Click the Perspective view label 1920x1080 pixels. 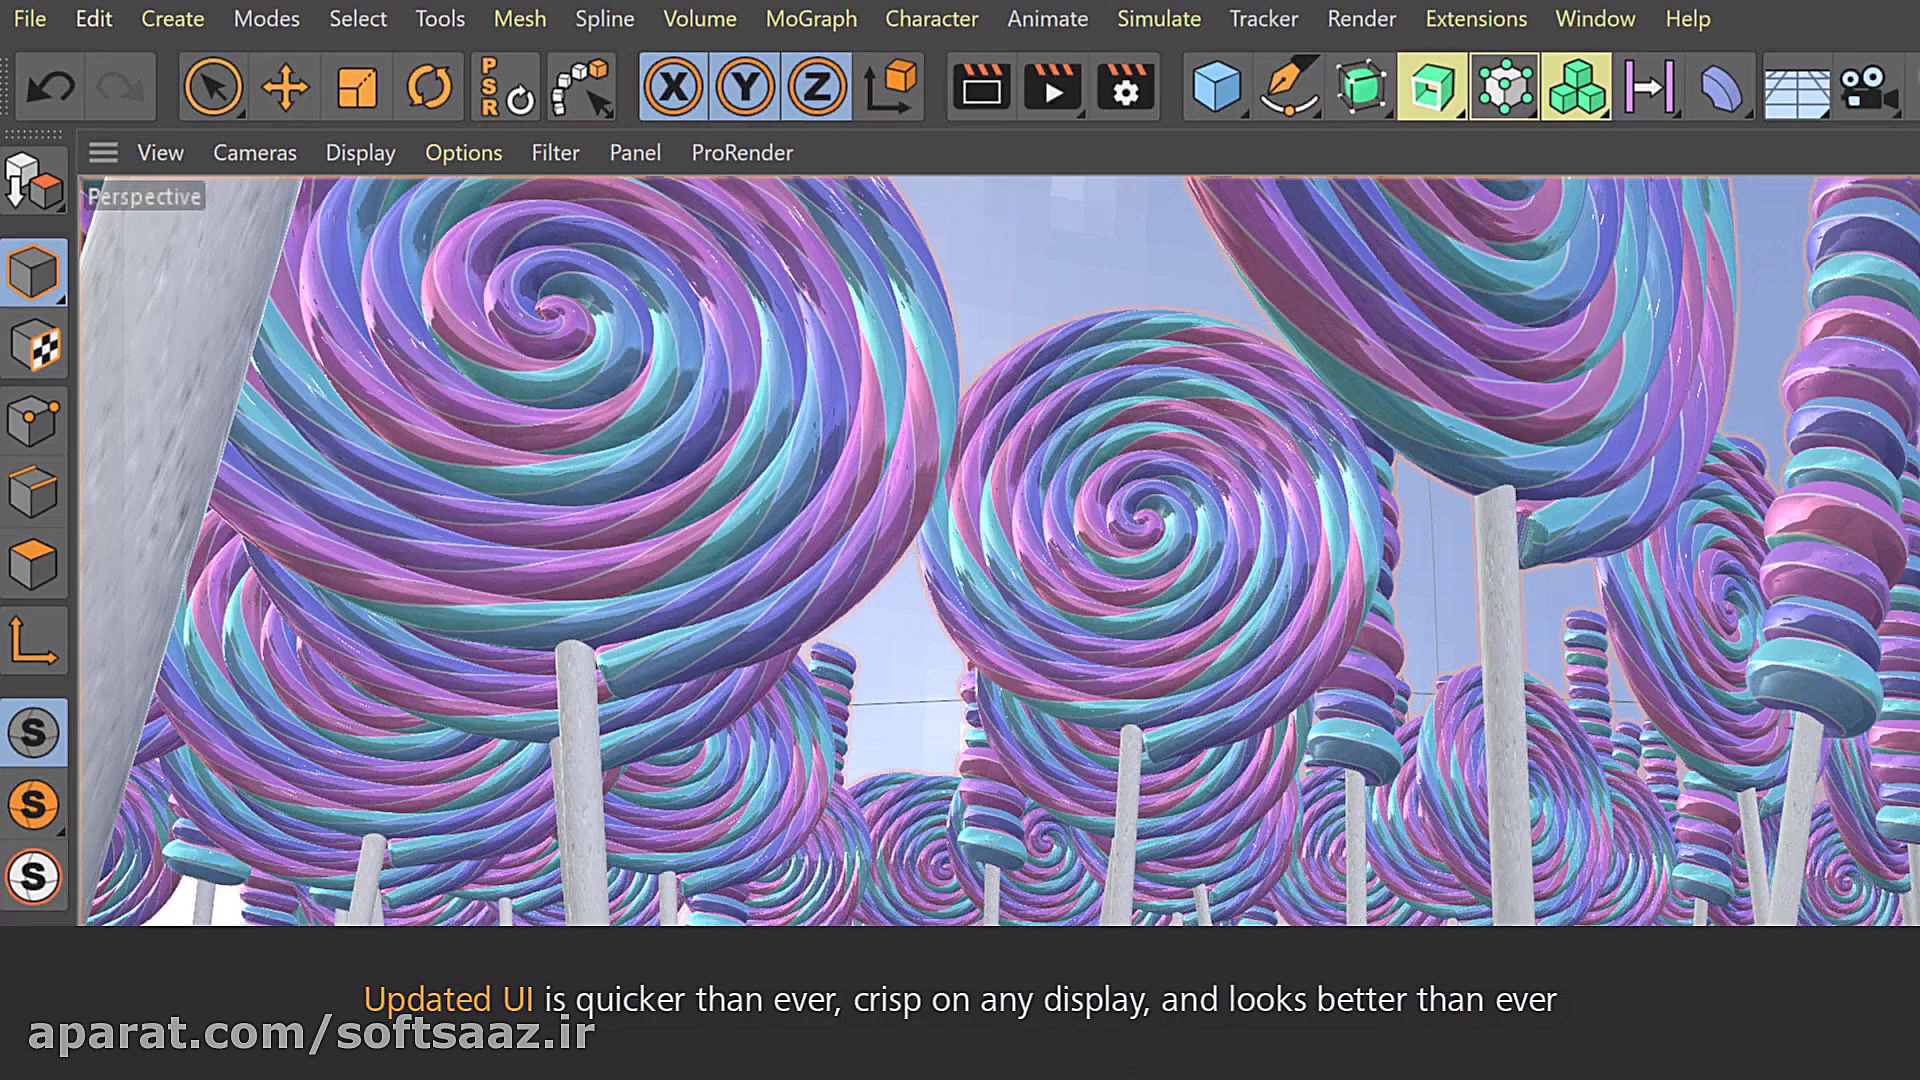coord(143,196)
